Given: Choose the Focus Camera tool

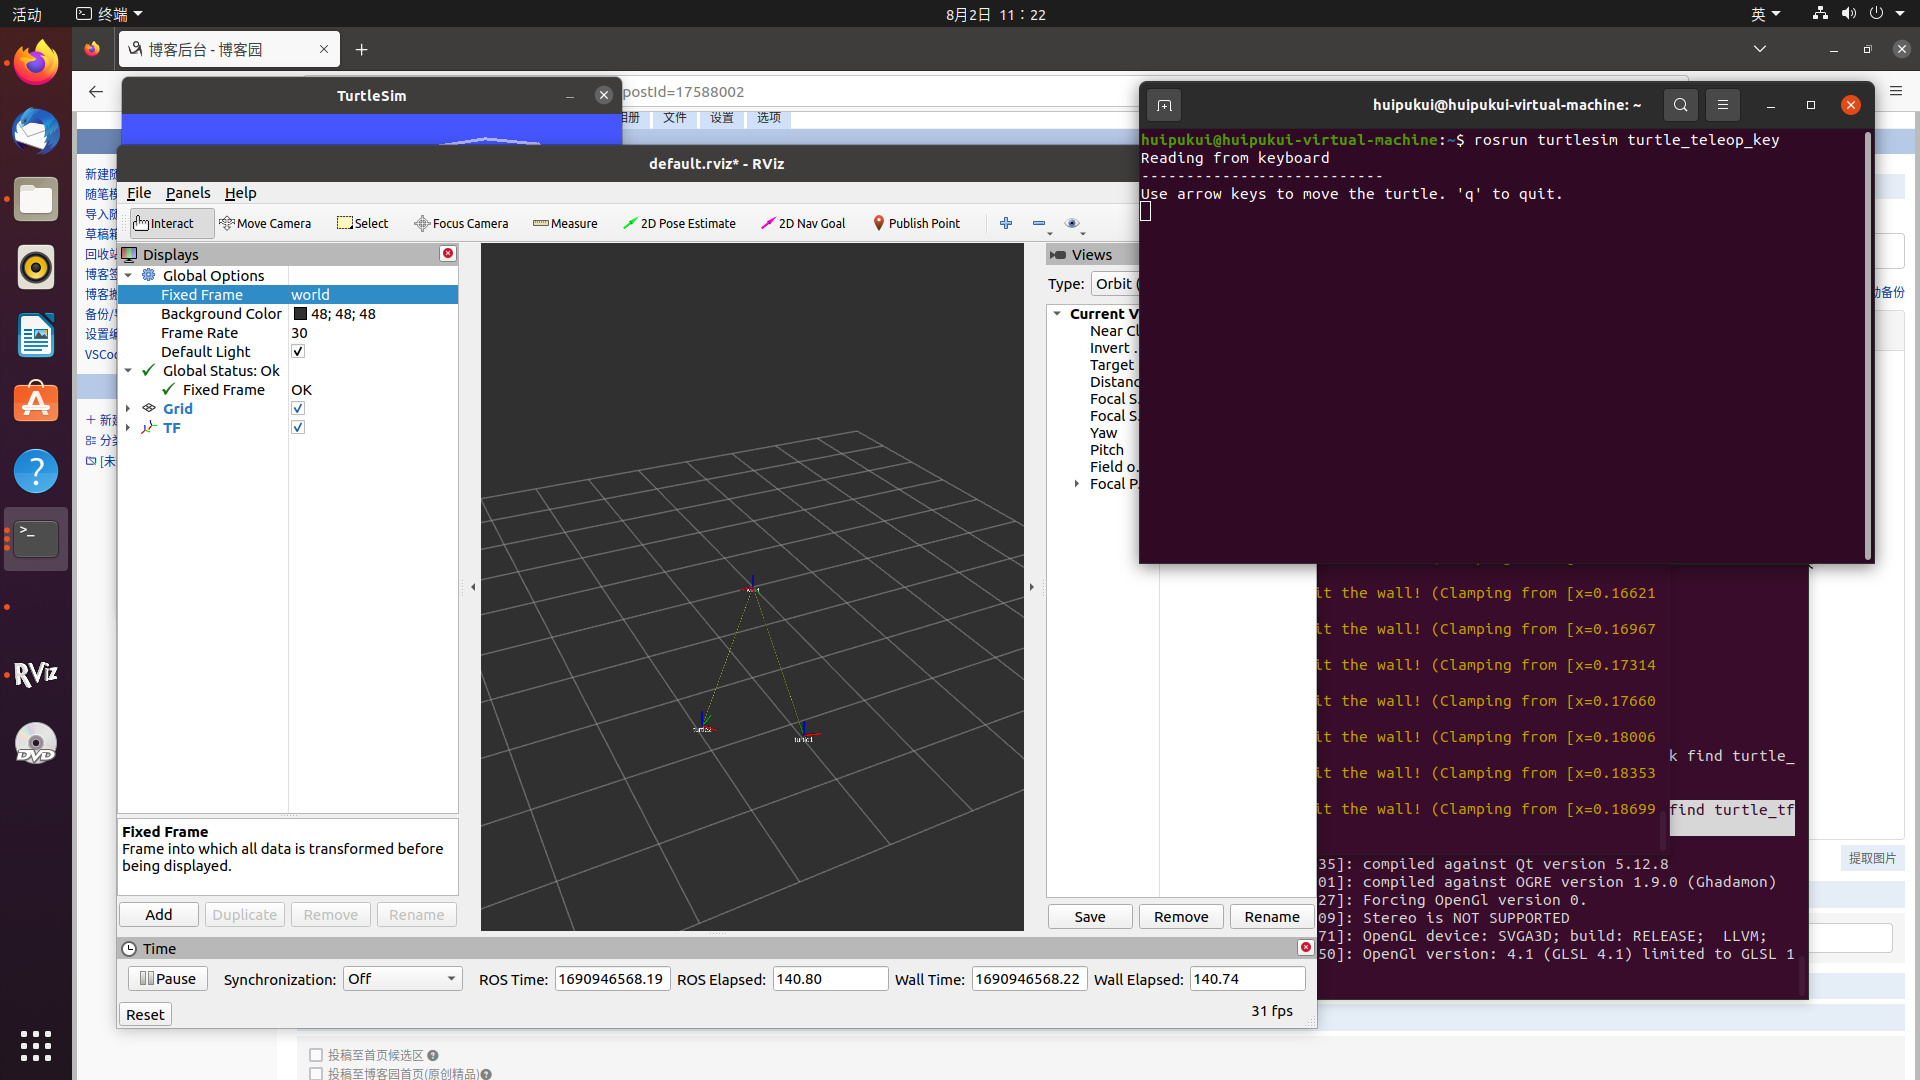Looking at the screenshot, I should [x=461, y=223].
